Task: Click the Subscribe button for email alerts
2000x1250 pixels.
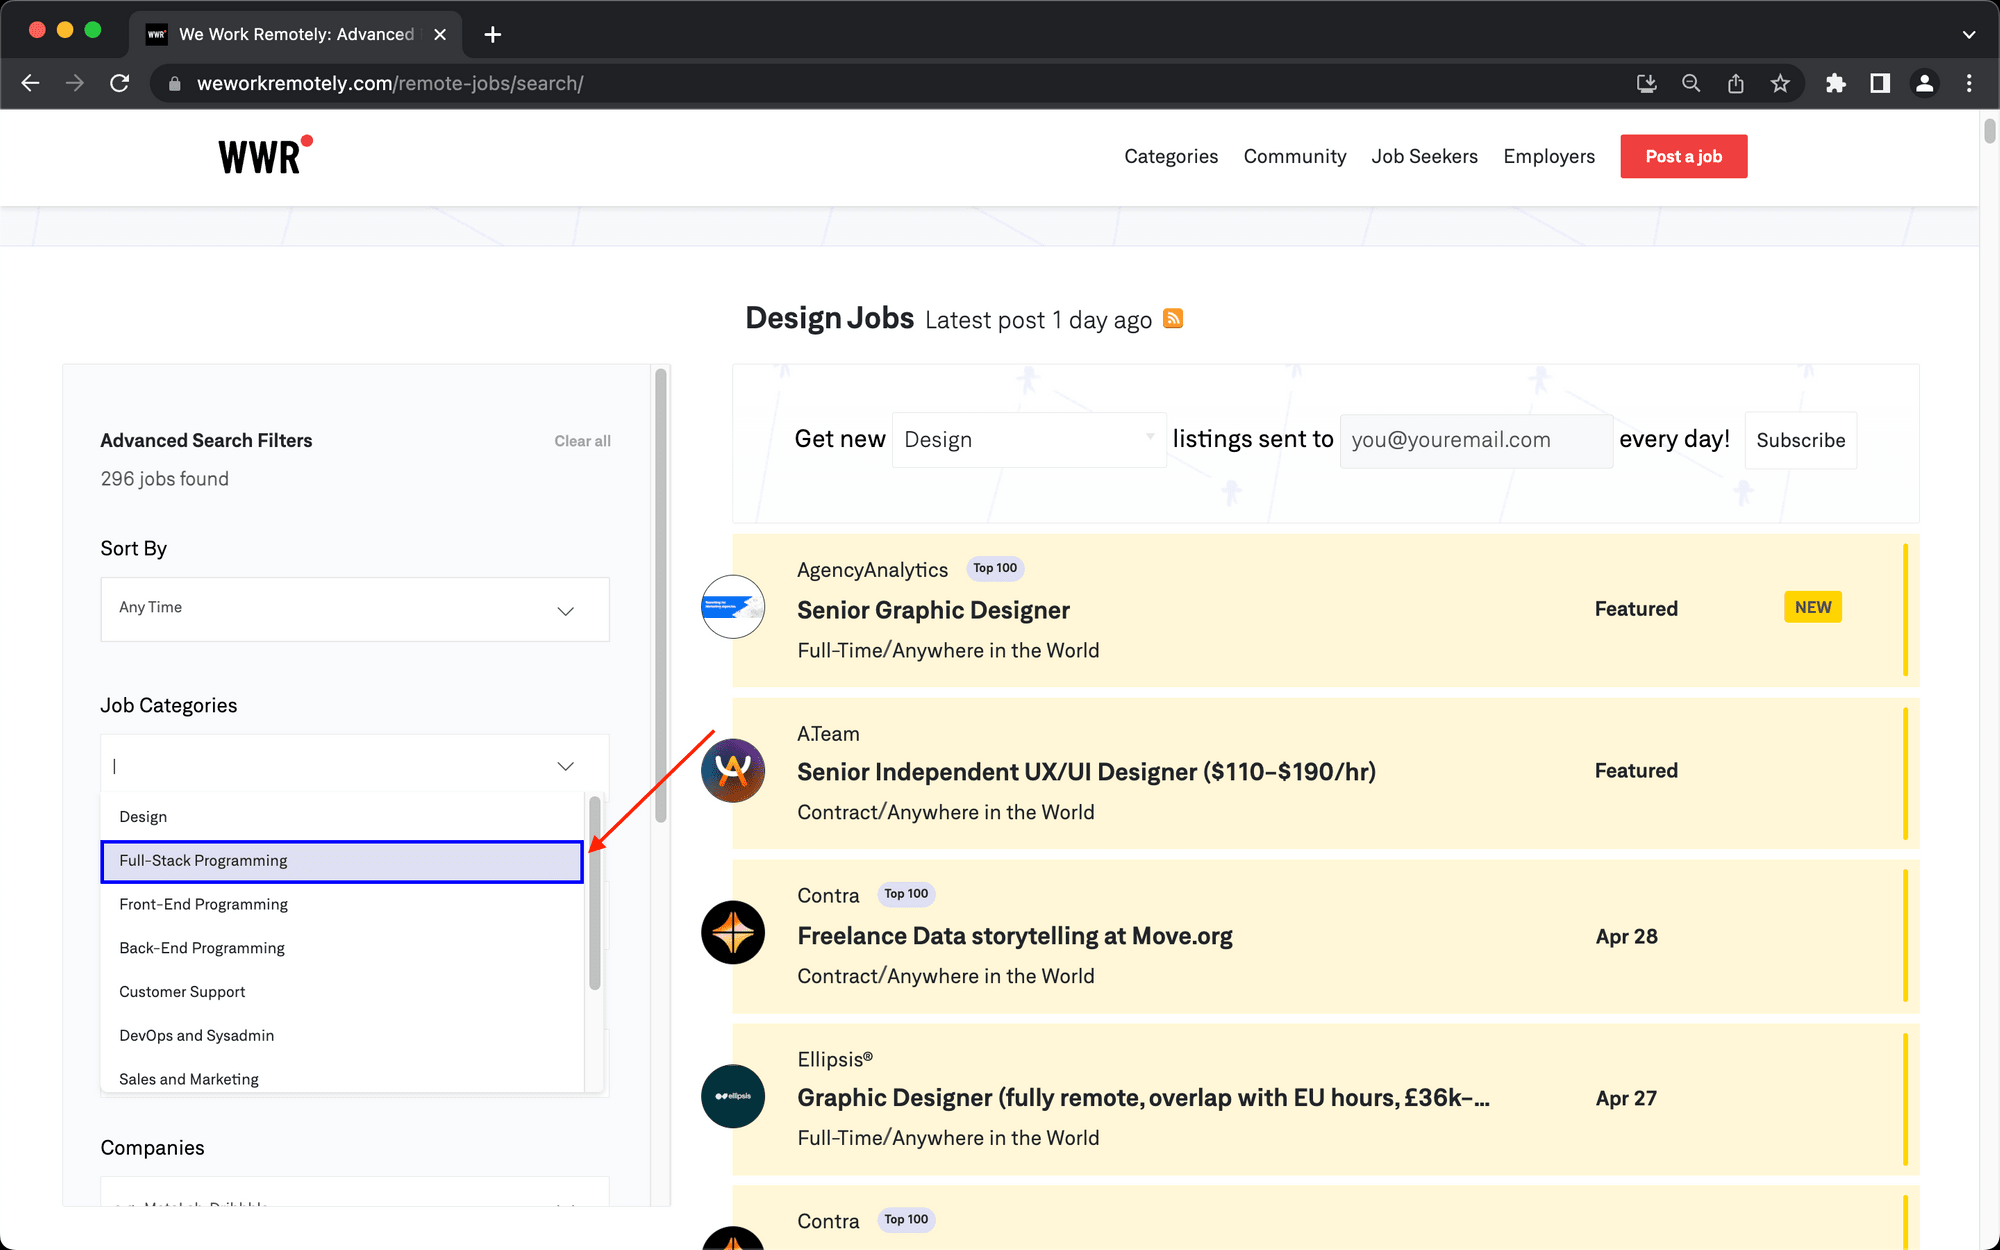Action: point(1800,439)
